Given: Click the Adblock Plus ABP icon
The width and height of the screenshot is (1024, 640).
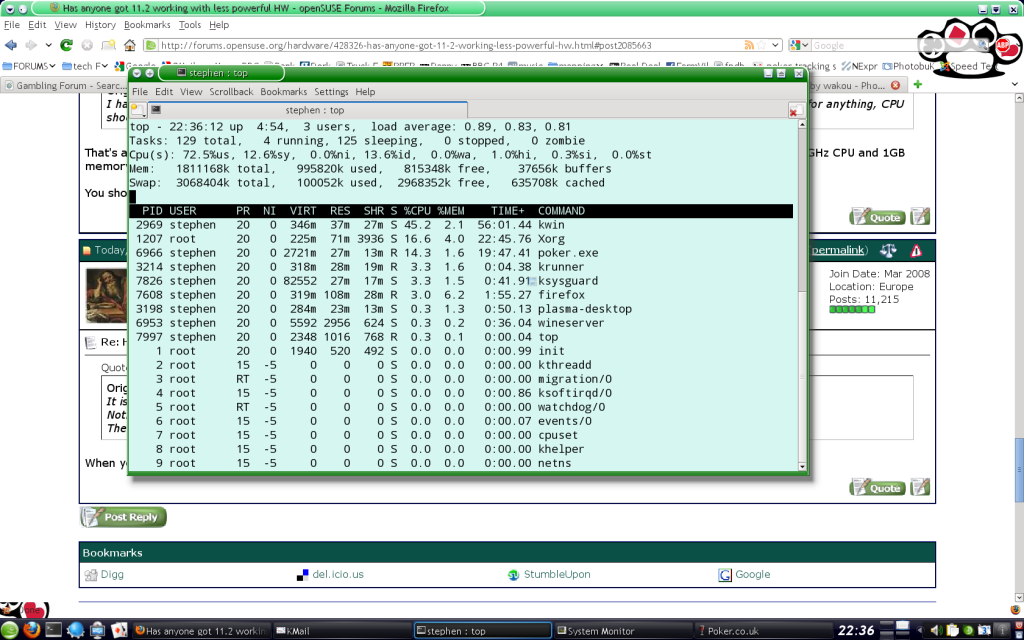Looking at the screenshot, I should pyautogui.click(x=1002, y=45).
